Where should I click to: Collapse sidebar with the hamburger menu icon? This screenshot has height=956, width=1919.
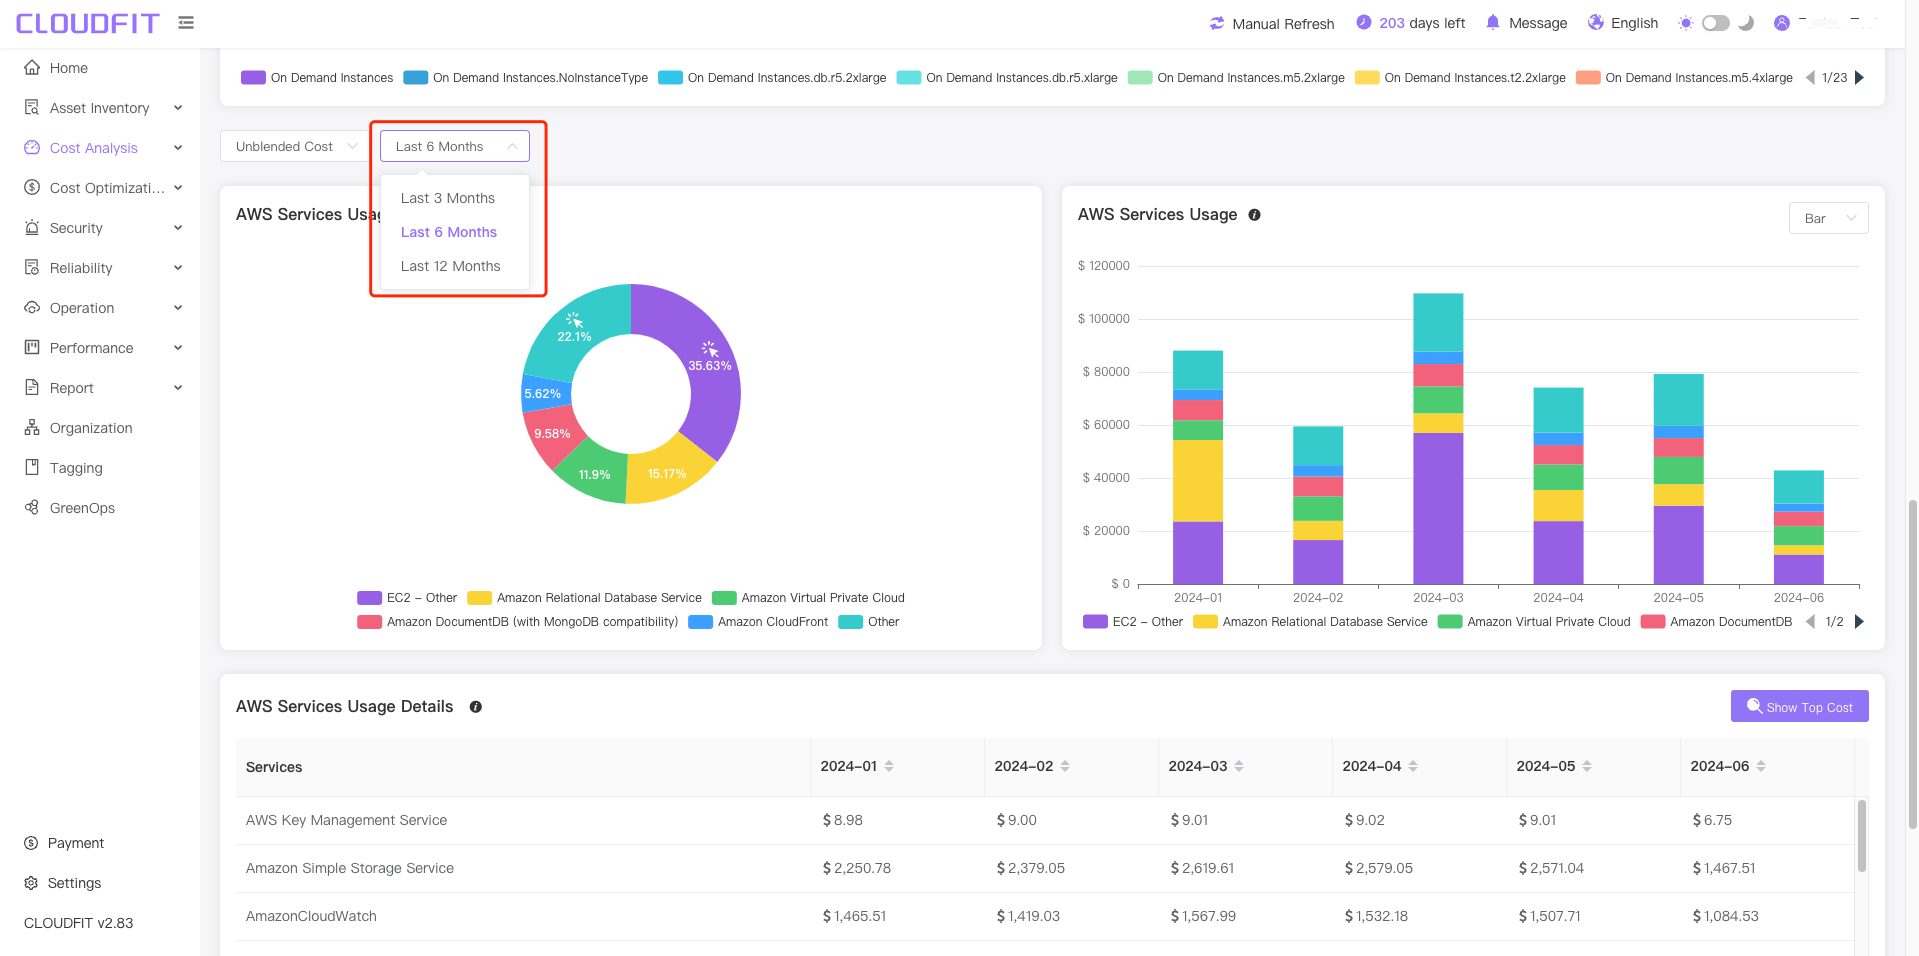pos(186,22)
